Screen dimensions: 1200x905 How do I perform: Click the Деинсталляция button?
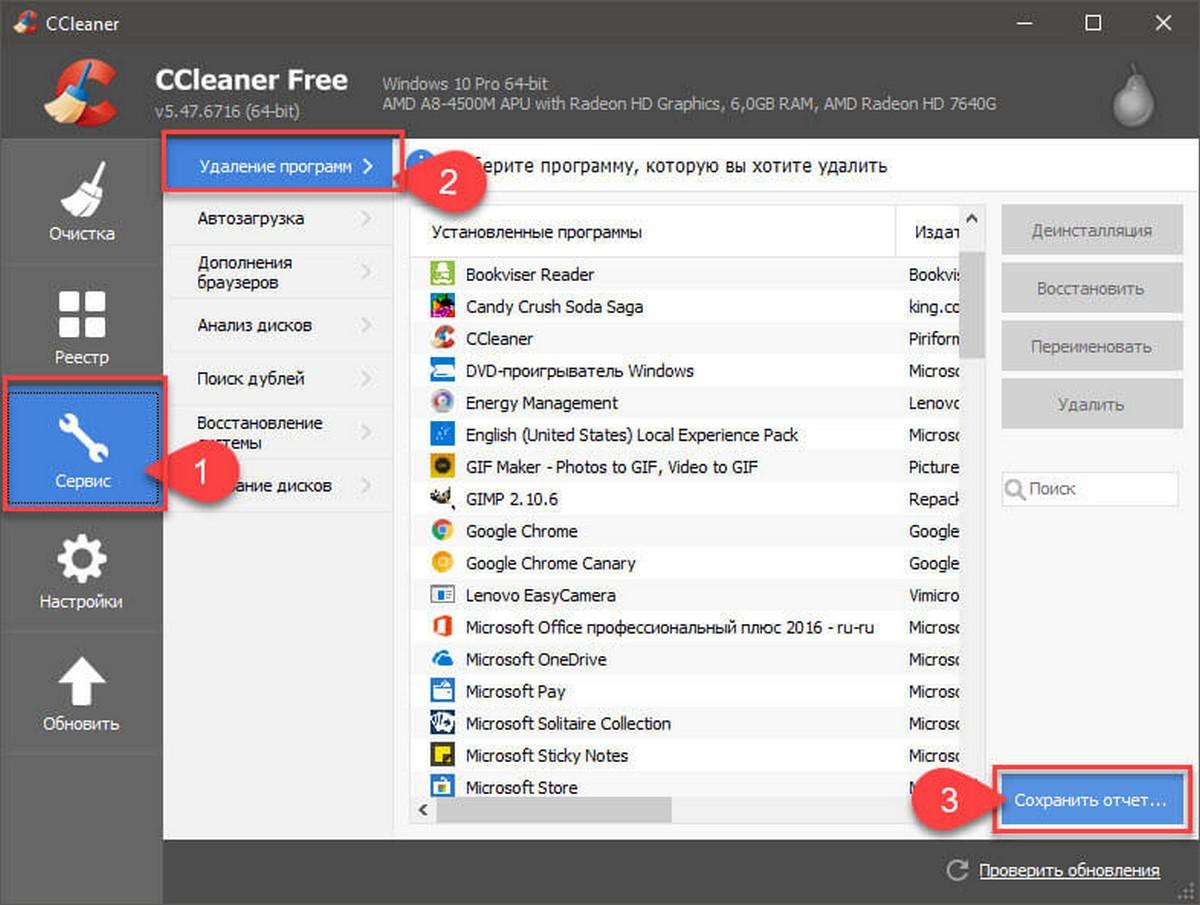pos(1091,231)
